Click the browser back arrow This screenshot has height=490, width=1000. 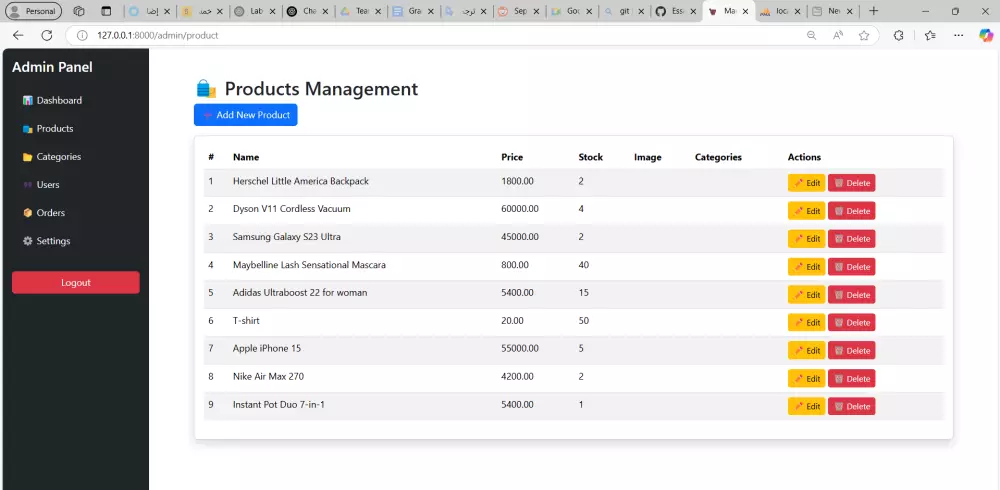(18, 35)
